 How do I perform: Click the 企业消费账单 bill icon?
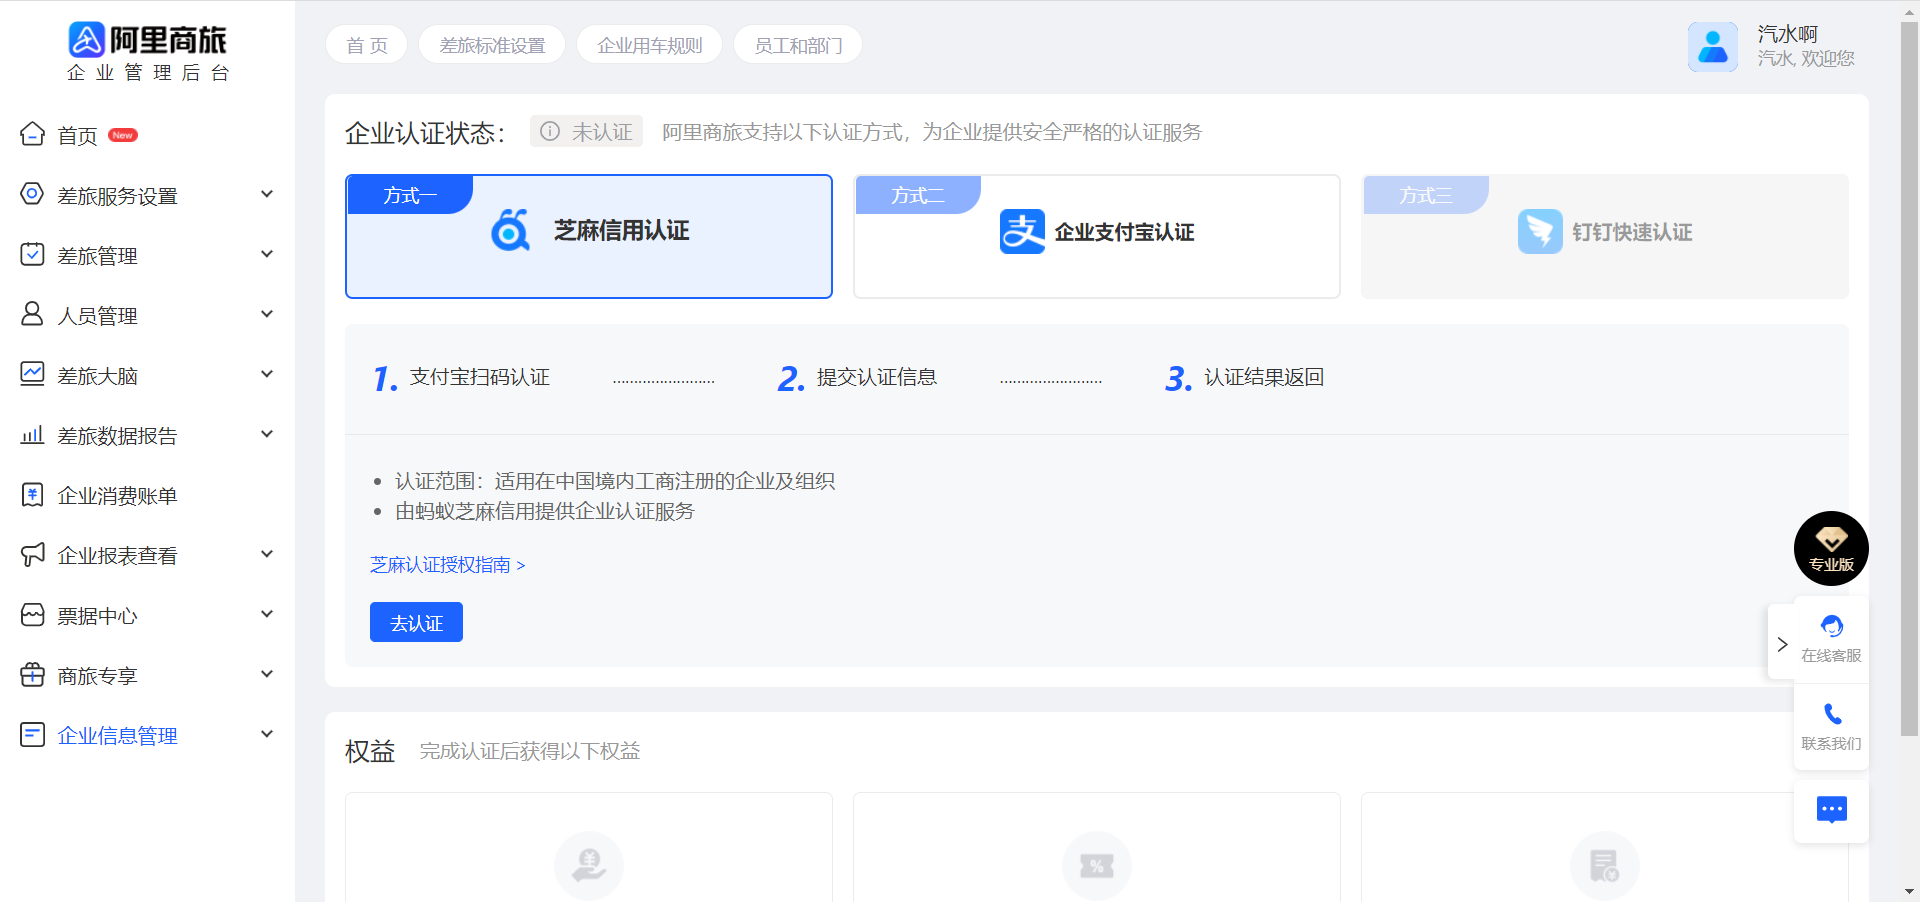coord(32,494)
